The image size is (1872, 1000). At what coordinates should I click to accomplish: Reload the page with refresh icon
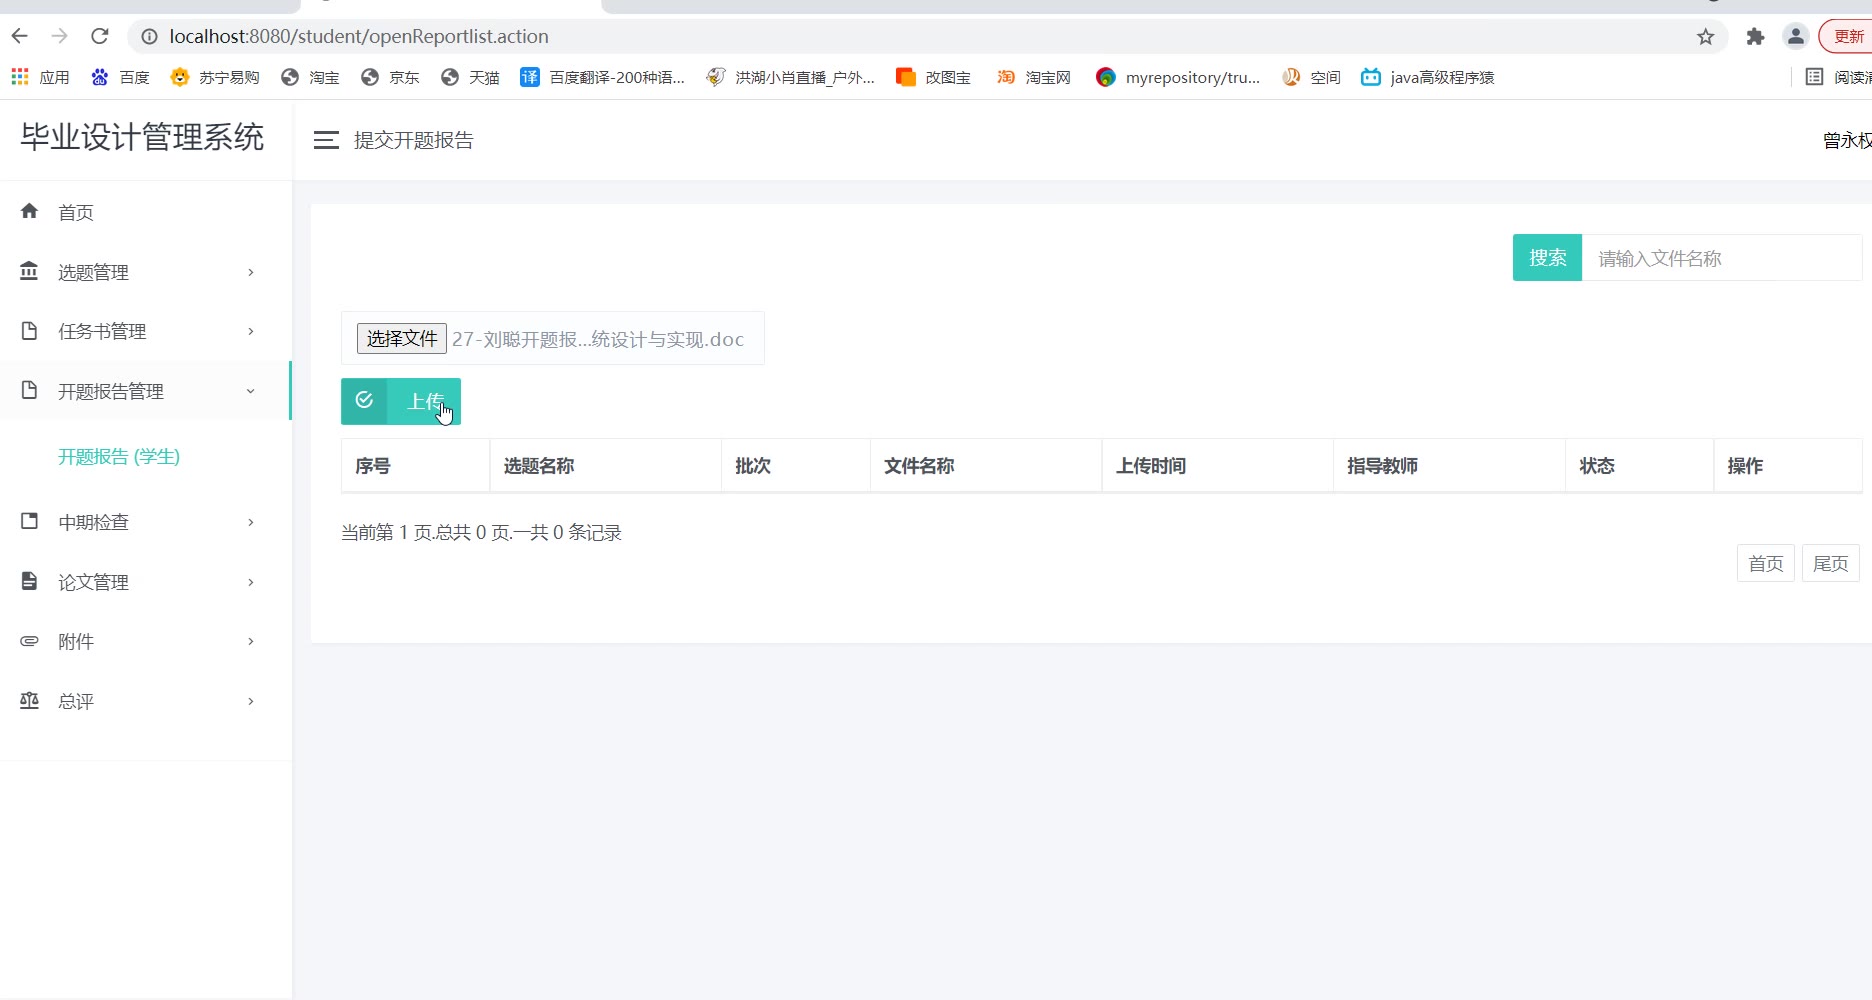coord(99,36)
